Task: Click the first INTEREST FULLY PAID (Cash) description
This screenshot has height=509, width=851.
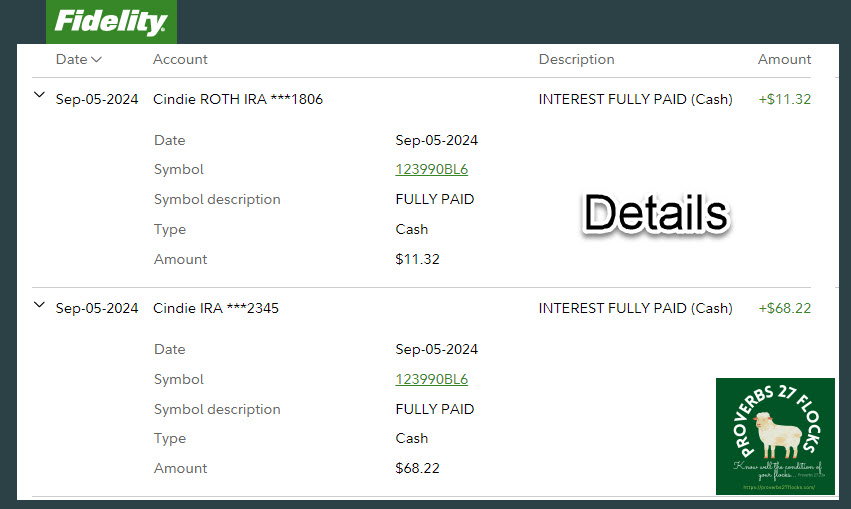Action: tap(635, 100)
